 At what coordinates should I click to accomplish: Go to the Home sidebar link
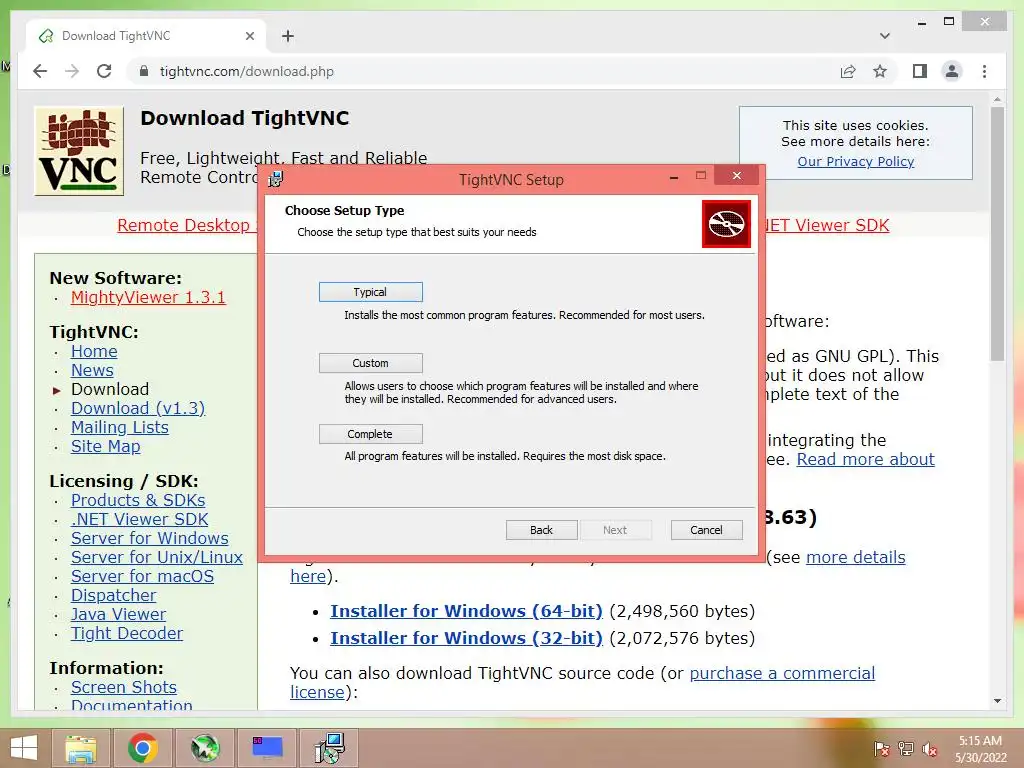click(94, 351)
